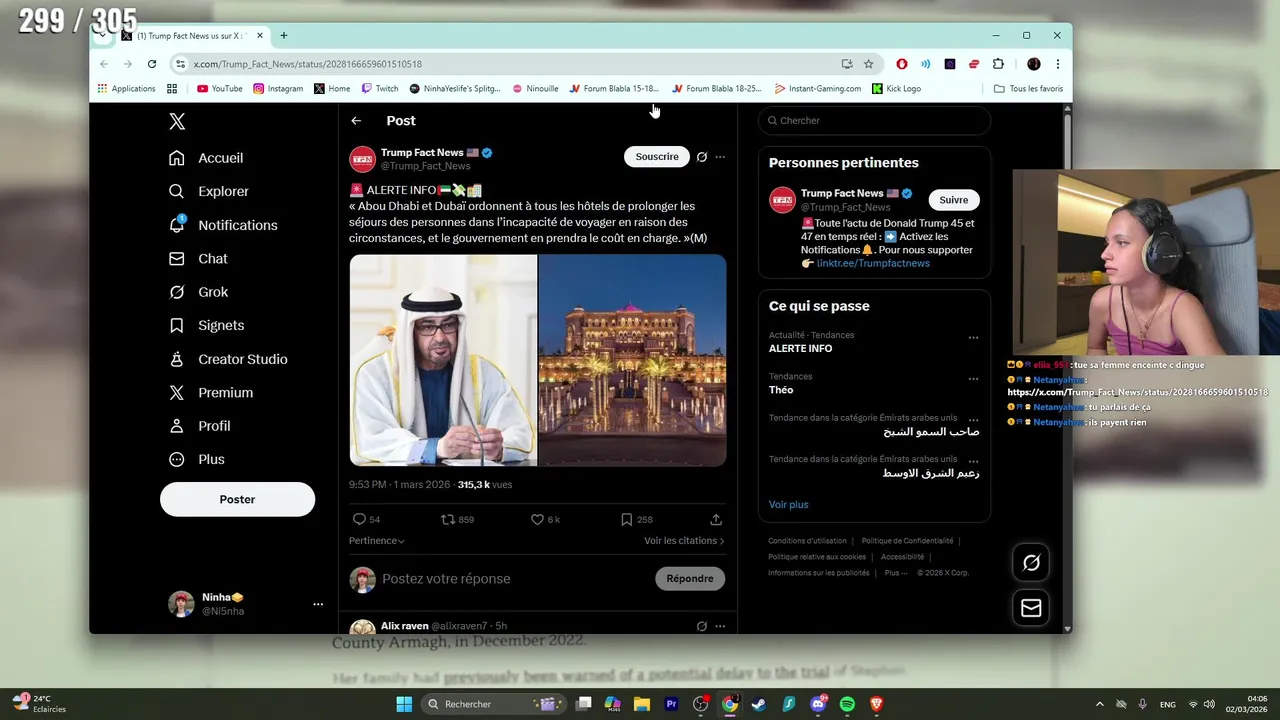1280x720 pixels.
Task: Open Voir les citations link
Action: tap(684, 541)
